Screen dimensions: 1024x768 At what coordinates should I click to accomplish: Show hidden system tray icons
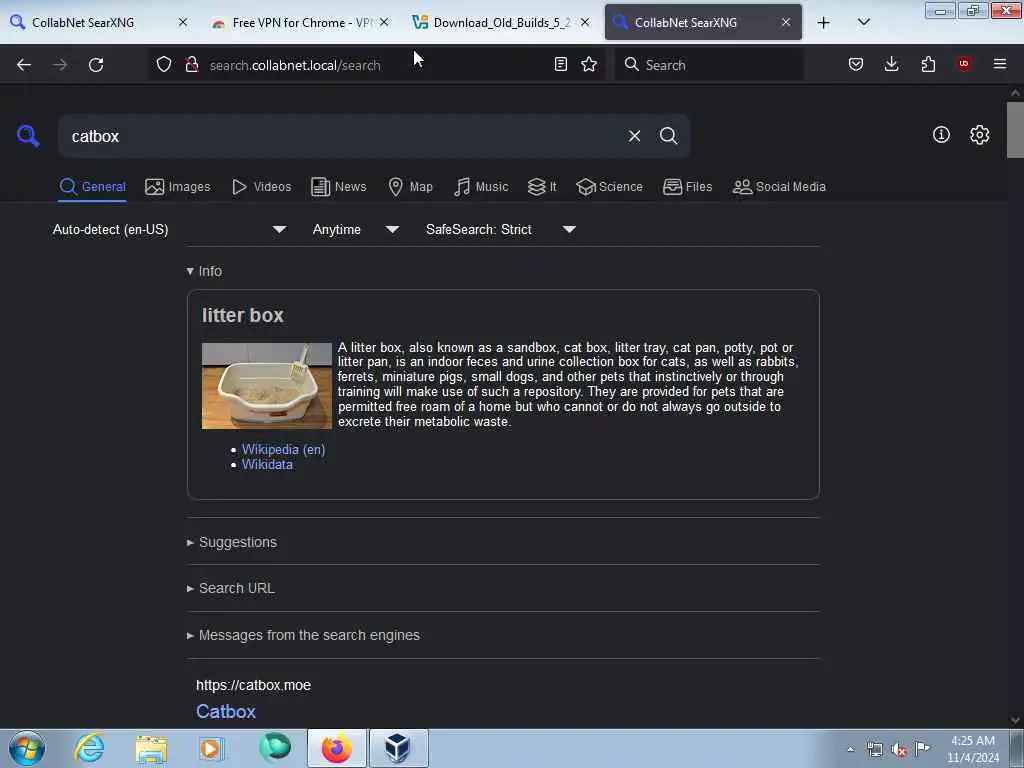pos(850,749)
